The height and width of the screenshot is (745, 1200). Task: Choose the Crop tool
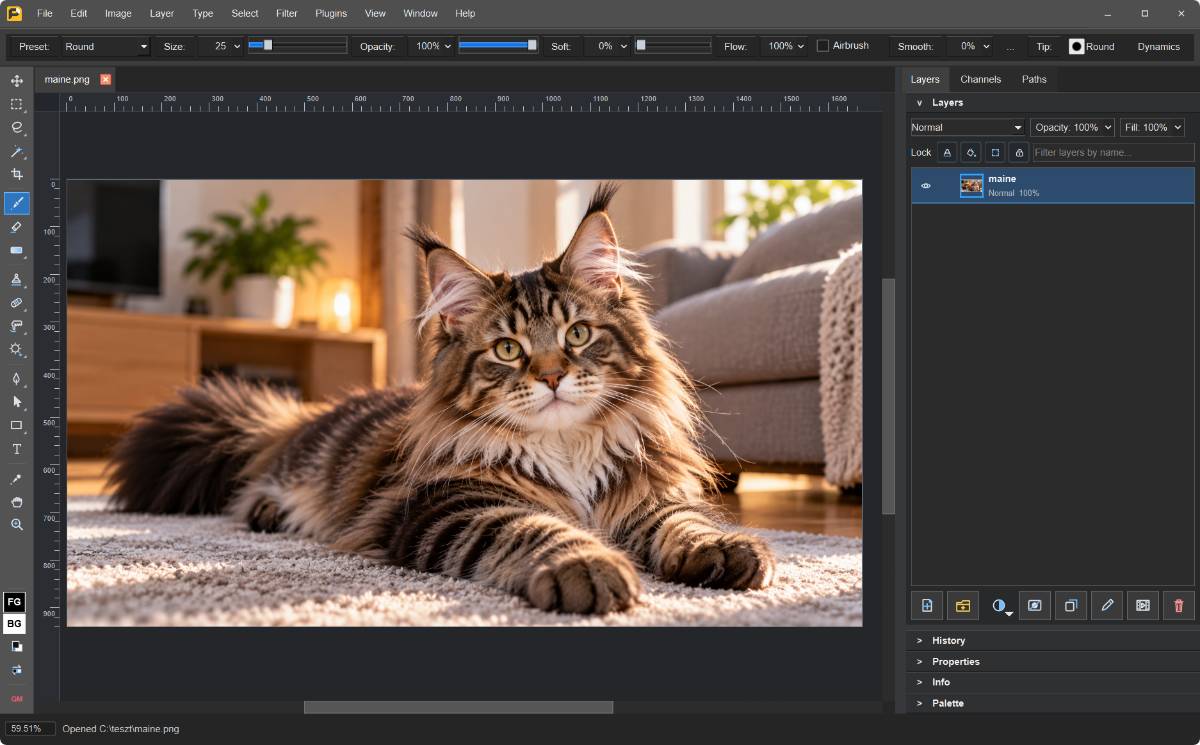click(17, 175)
